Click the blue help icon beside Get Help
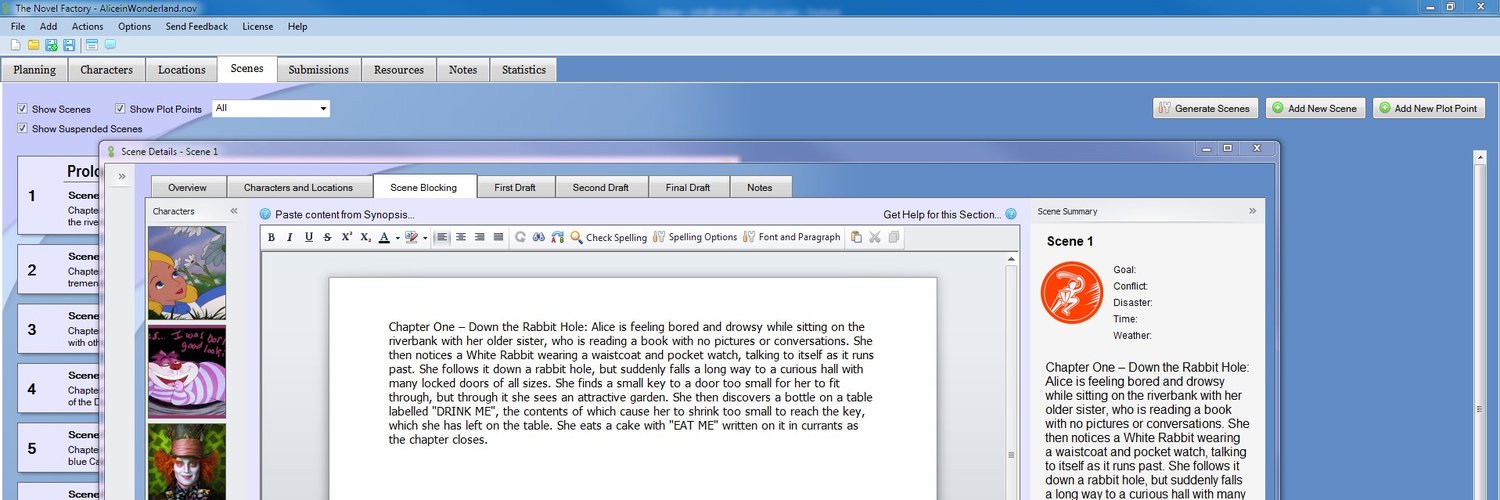 [1011, 214]
